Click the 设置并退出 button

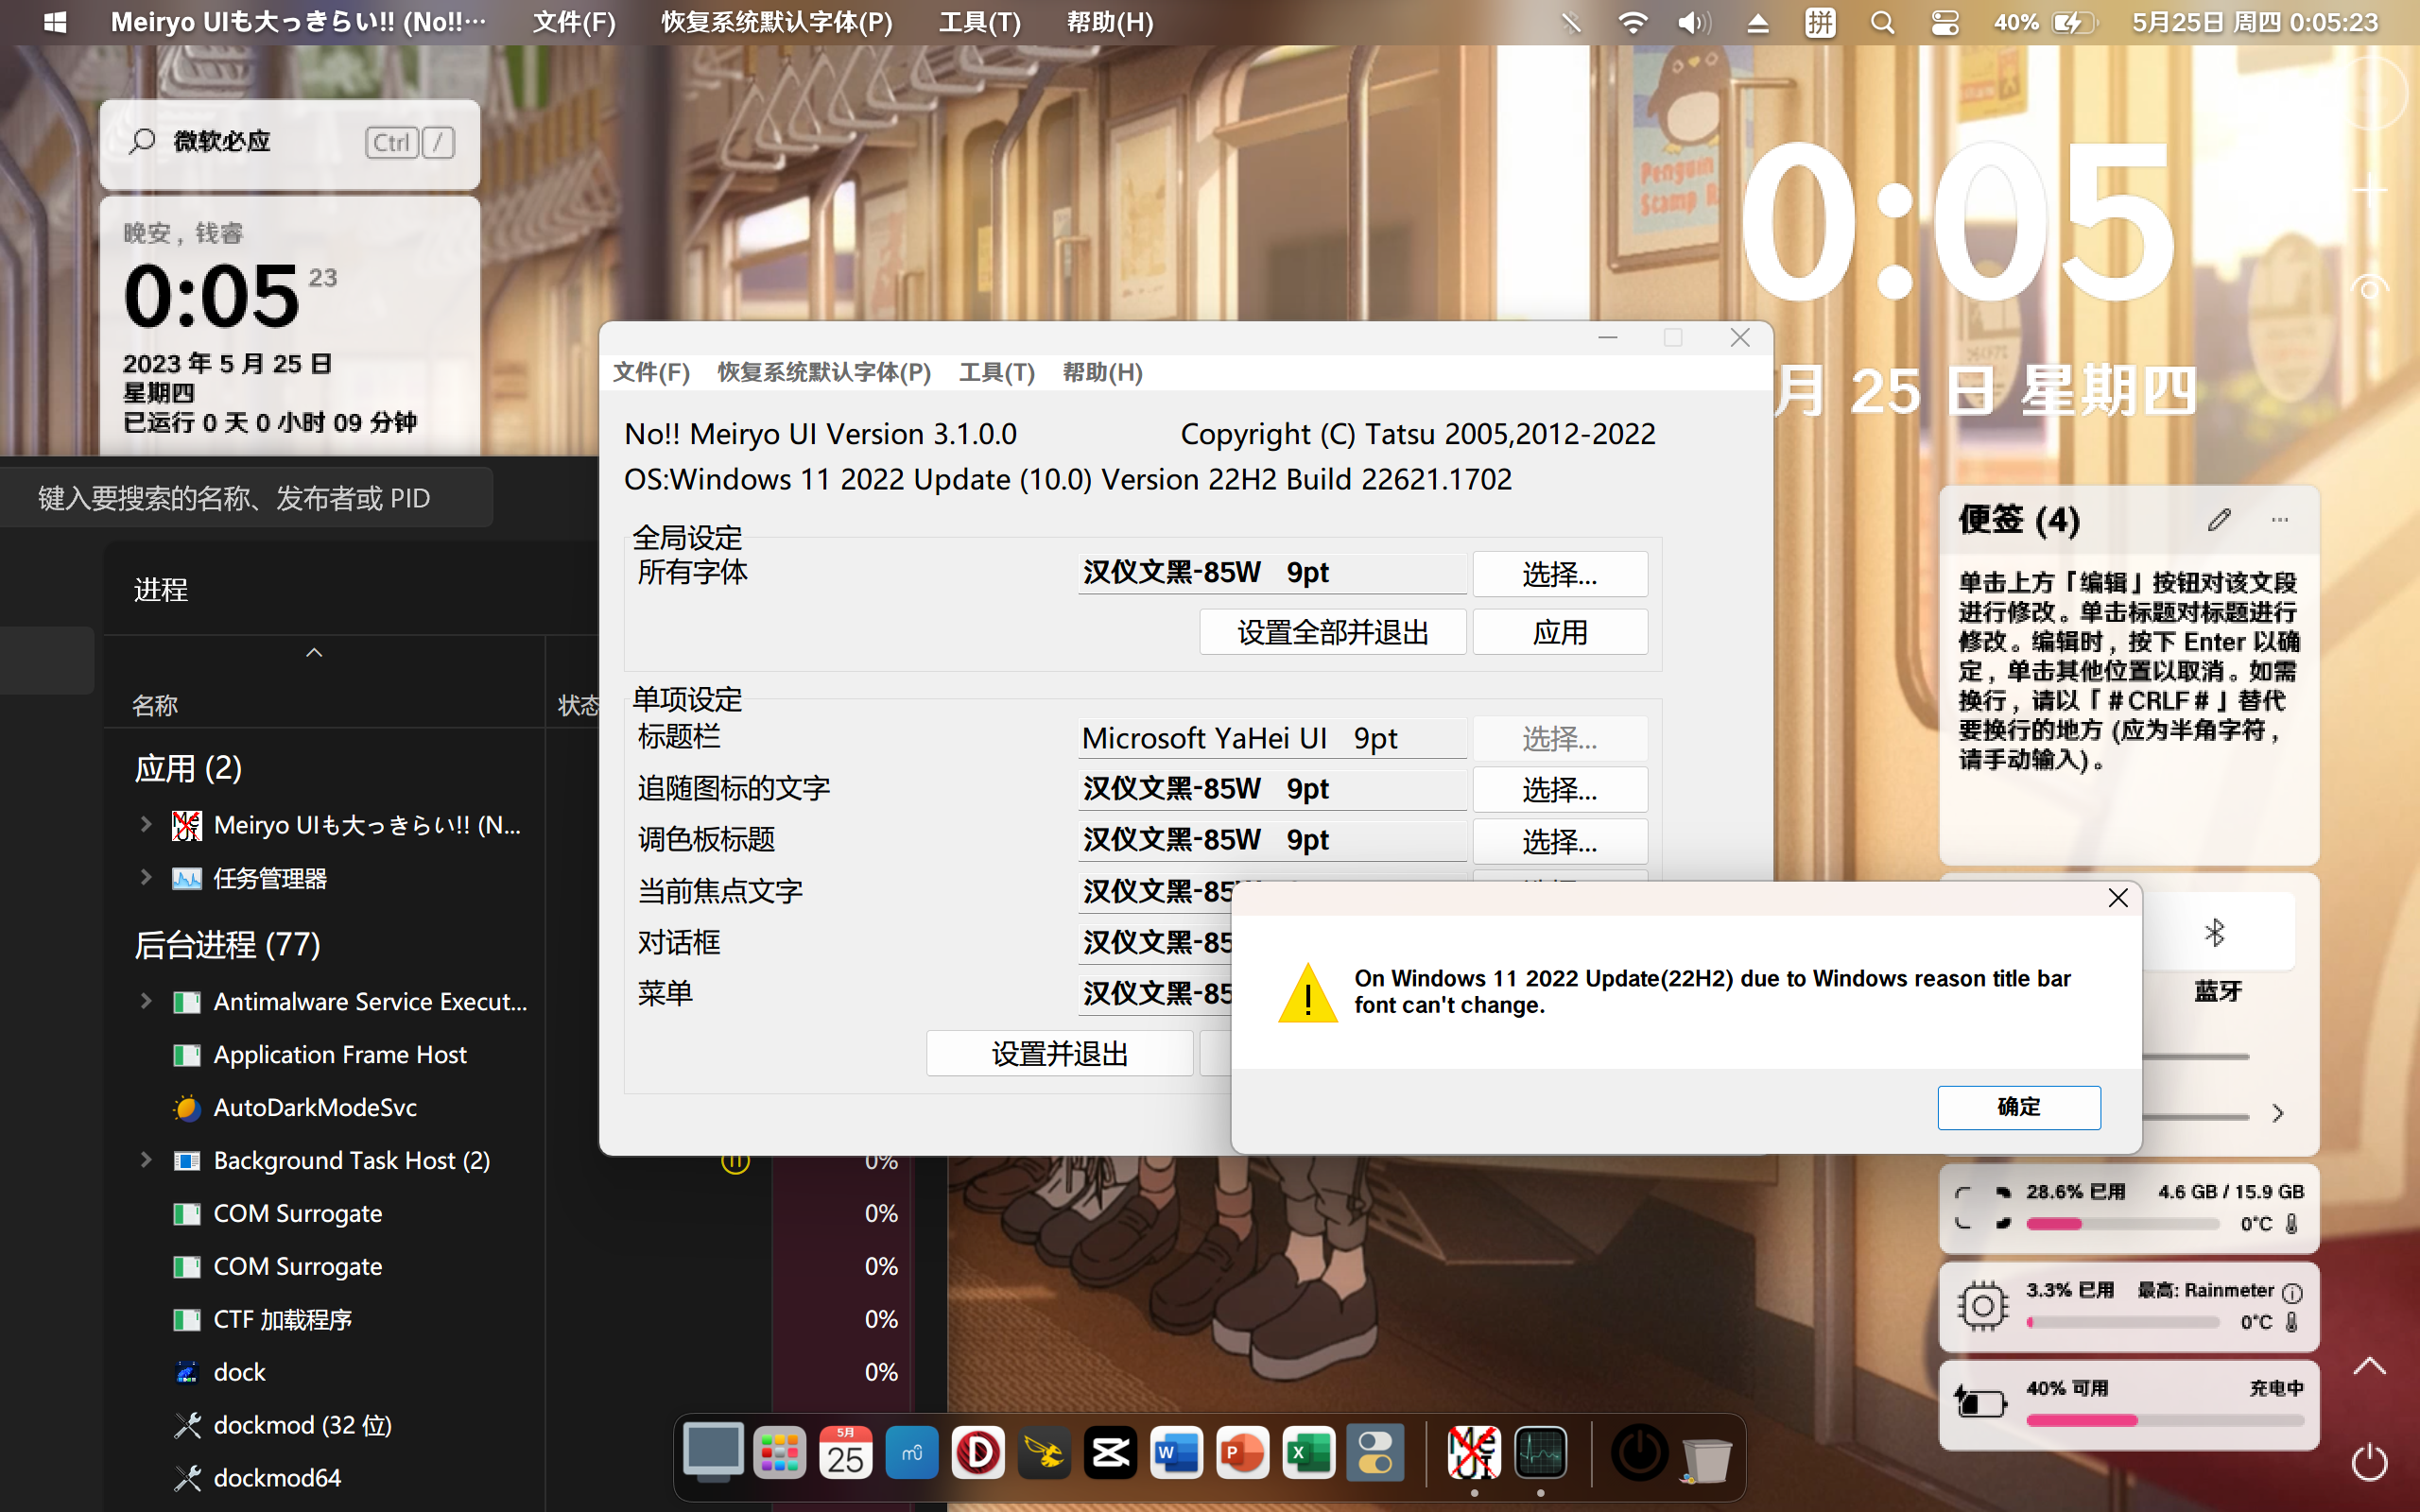click(1060, 1054)
